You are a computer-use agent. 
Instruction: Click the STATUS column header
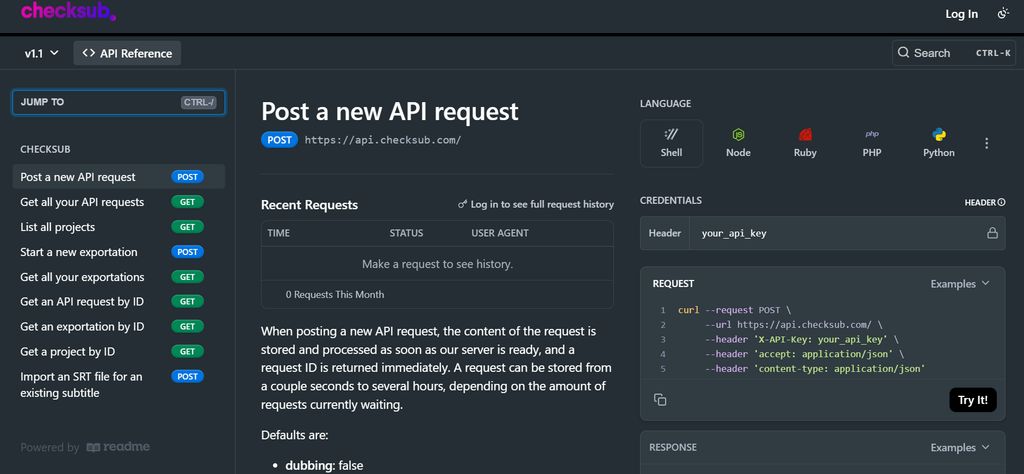(406, 233)
